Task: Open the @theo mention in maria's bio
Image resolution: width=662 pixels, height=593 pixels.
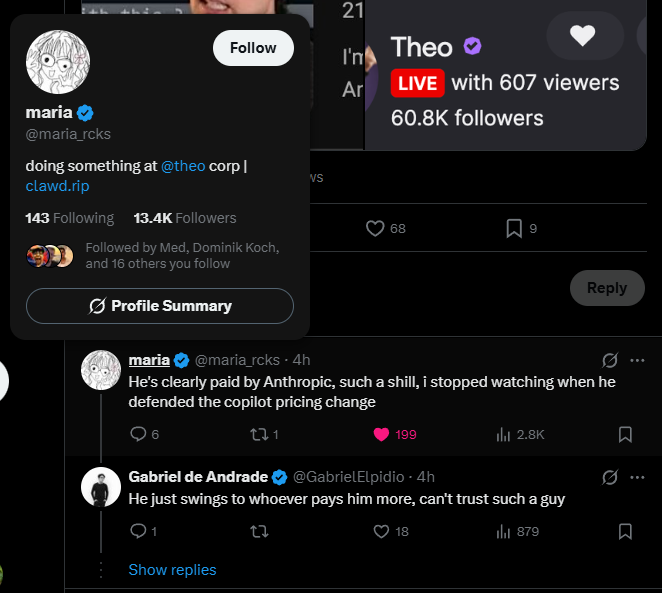Action: [x=183, y=166]
